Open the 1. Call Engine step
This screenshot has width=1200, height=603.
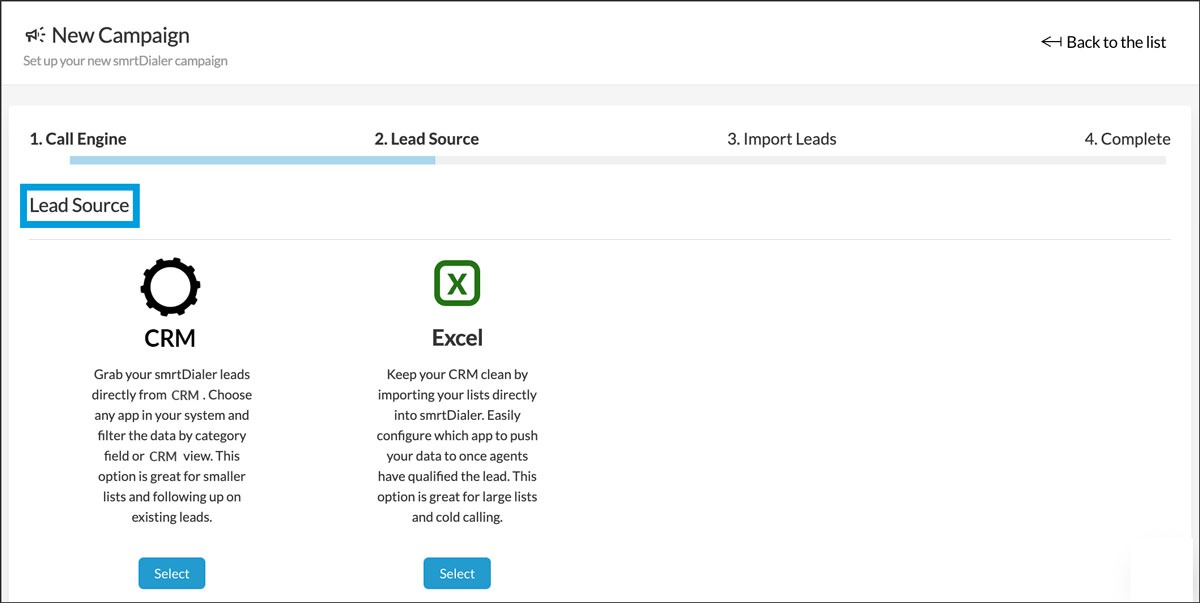click(x=78, y=139)
